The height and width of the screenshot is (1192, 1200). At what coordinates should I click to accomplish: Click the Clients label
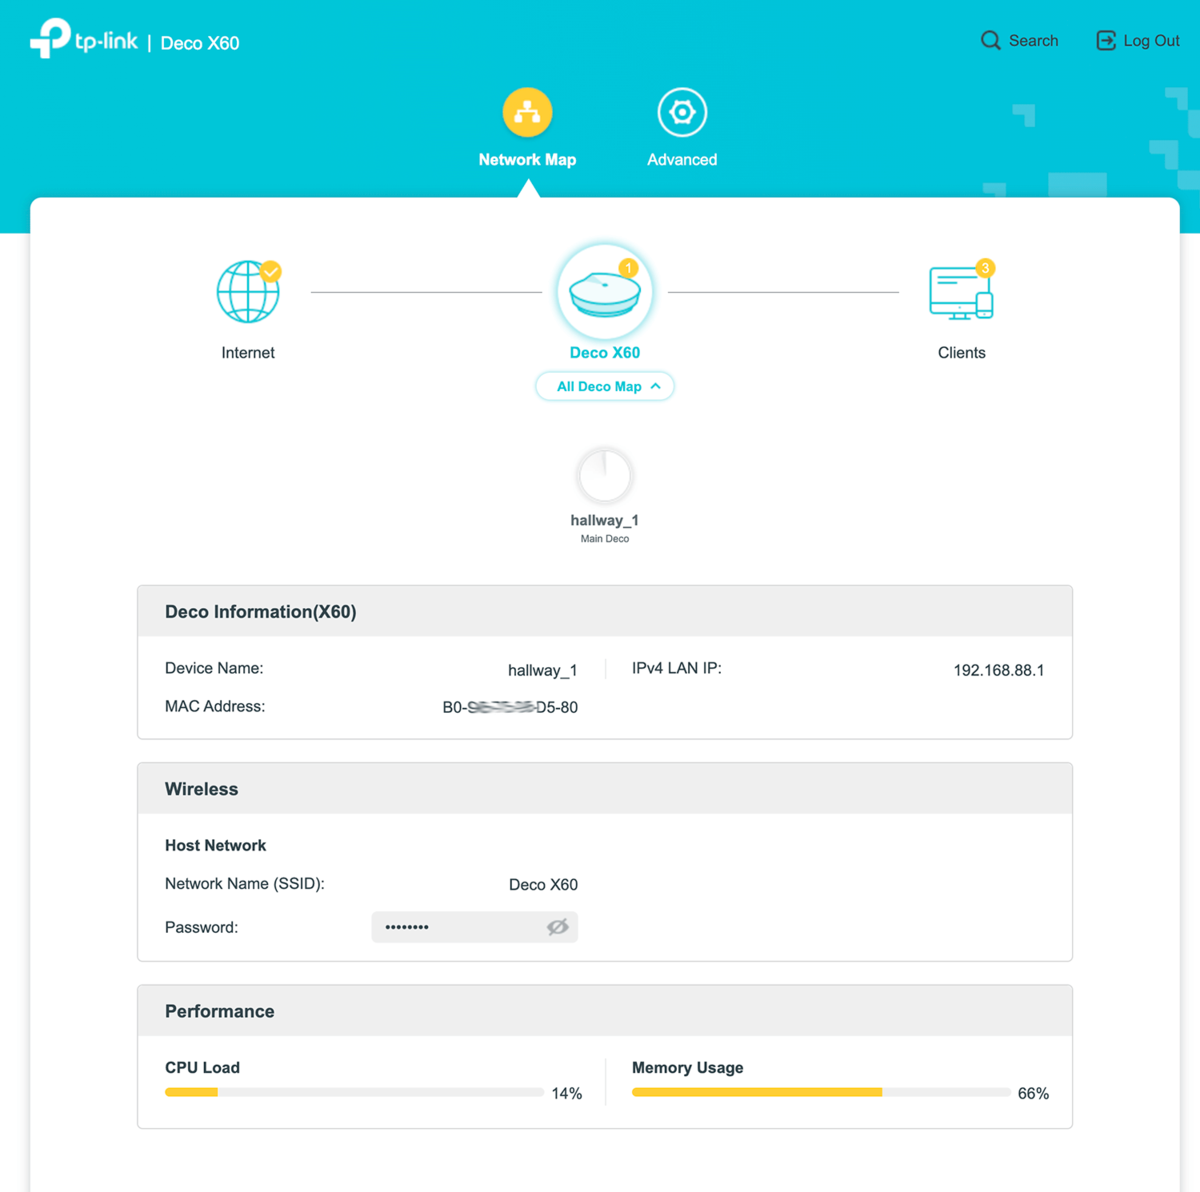(x=962, y=353)
